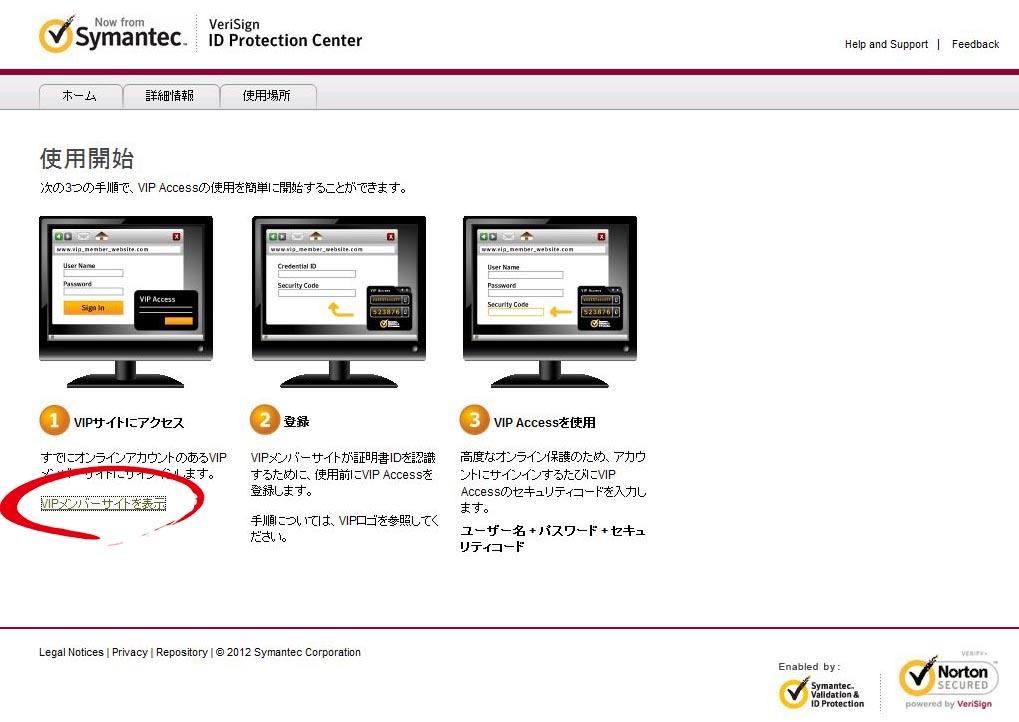Click the VIPメンバーサイトを表示 link
Screen dimensions: 1019x722
(x=103, y=504)
